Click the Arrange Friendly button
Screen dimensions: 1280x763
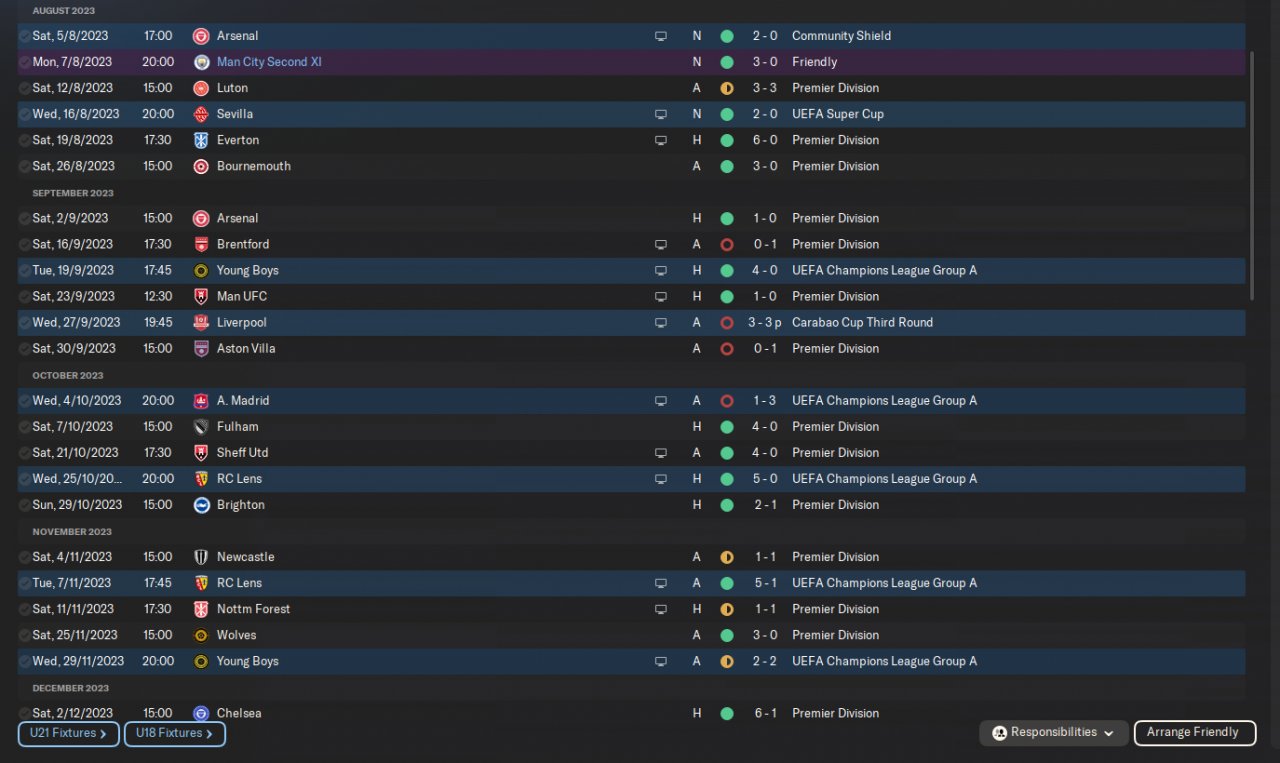[1192, 733]
